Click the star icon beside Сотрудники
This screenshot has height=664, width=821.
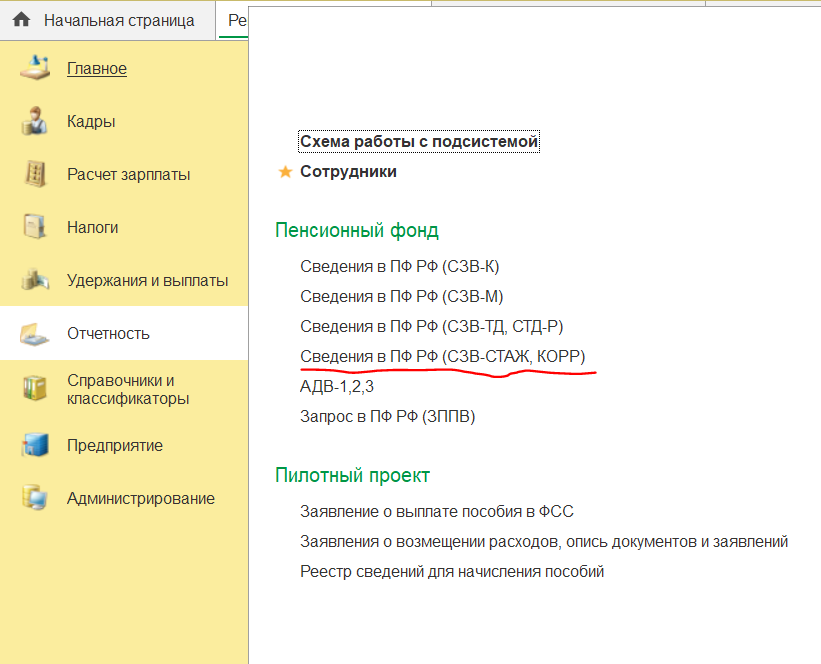click(x=285, y=172)
